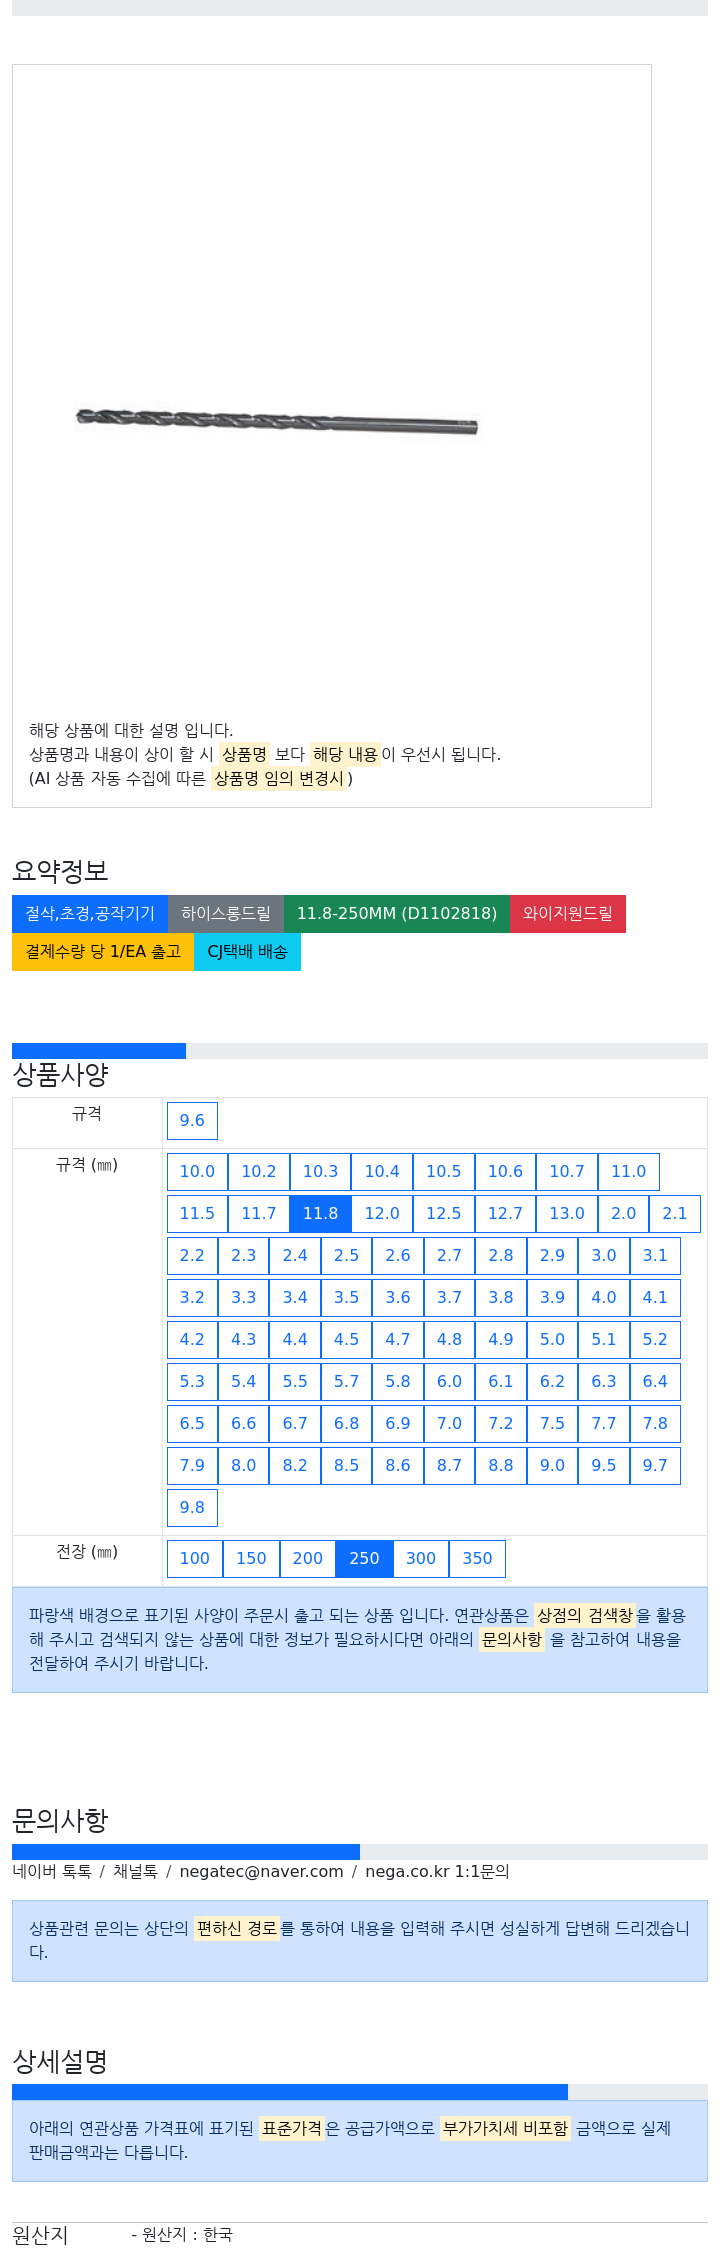
Task: Pick the 10.0 mm size
Action: click(197, 1171)
